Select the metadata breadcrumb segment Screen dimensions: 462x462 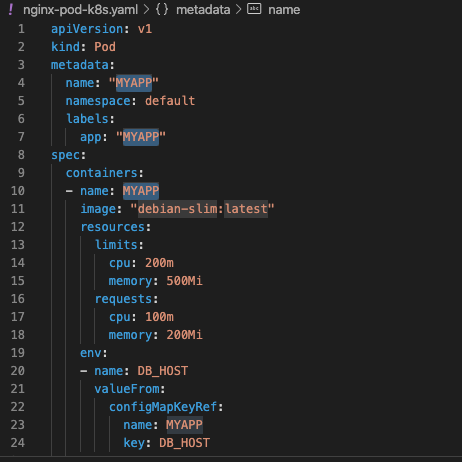[203, 10]
